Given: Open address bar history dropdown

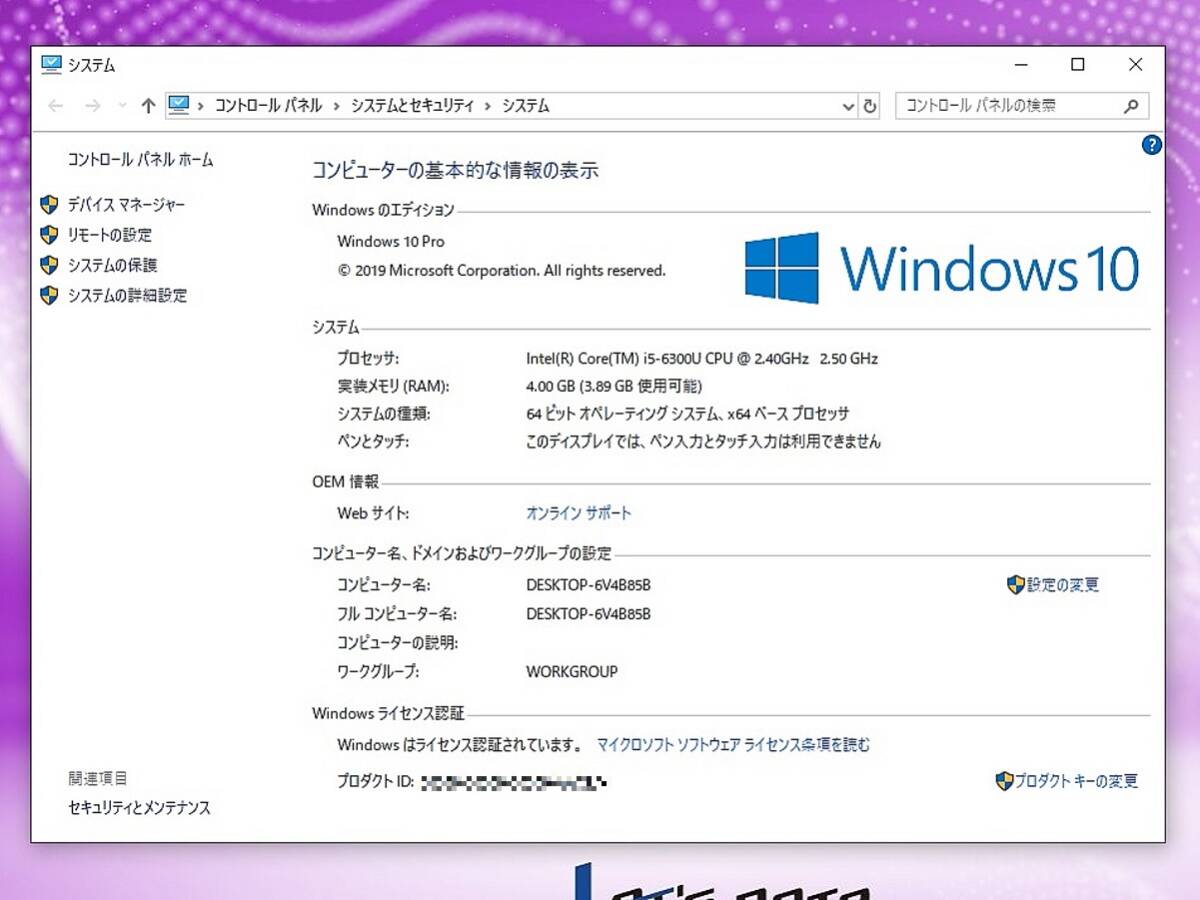Looking at the screenshot, I should [848, 106].
